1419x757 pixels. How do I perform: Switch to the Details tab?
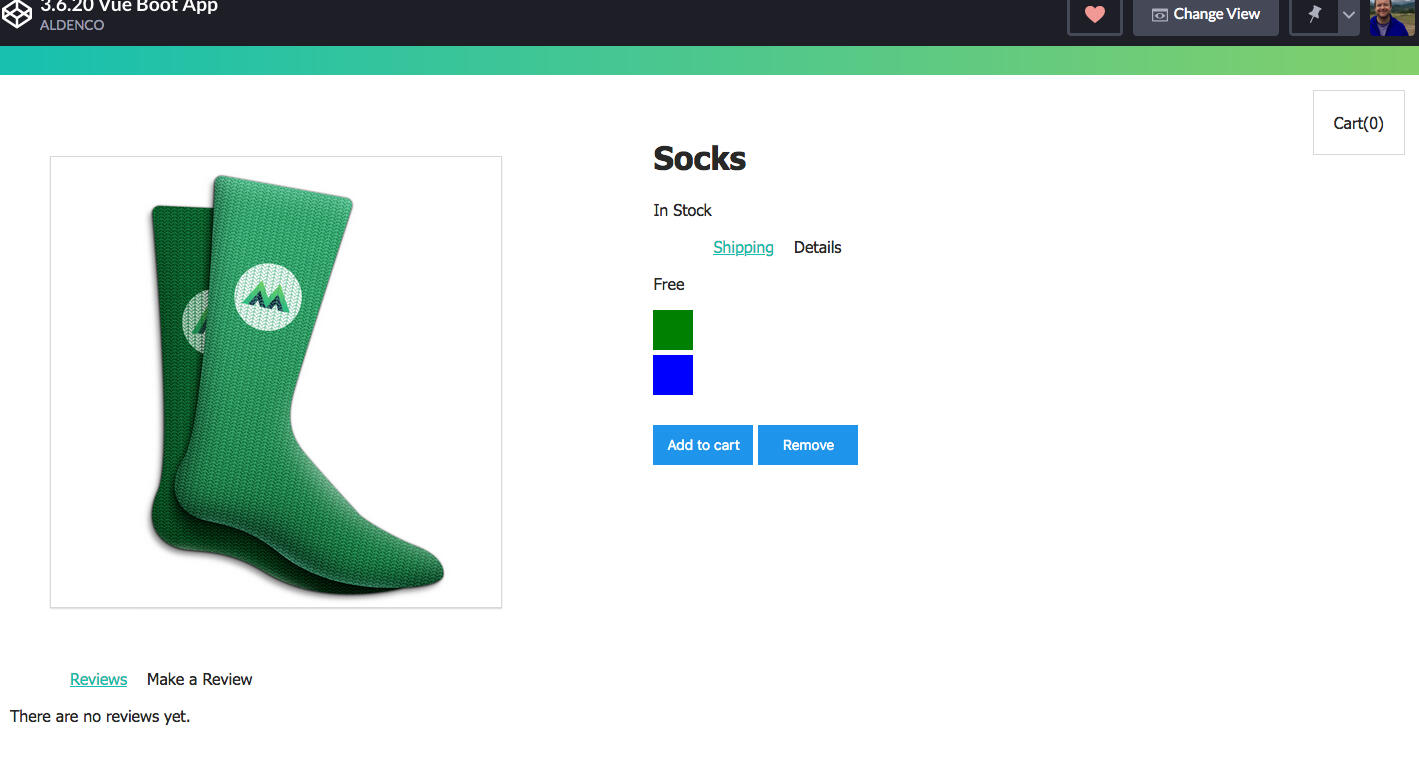click(817, 247)
